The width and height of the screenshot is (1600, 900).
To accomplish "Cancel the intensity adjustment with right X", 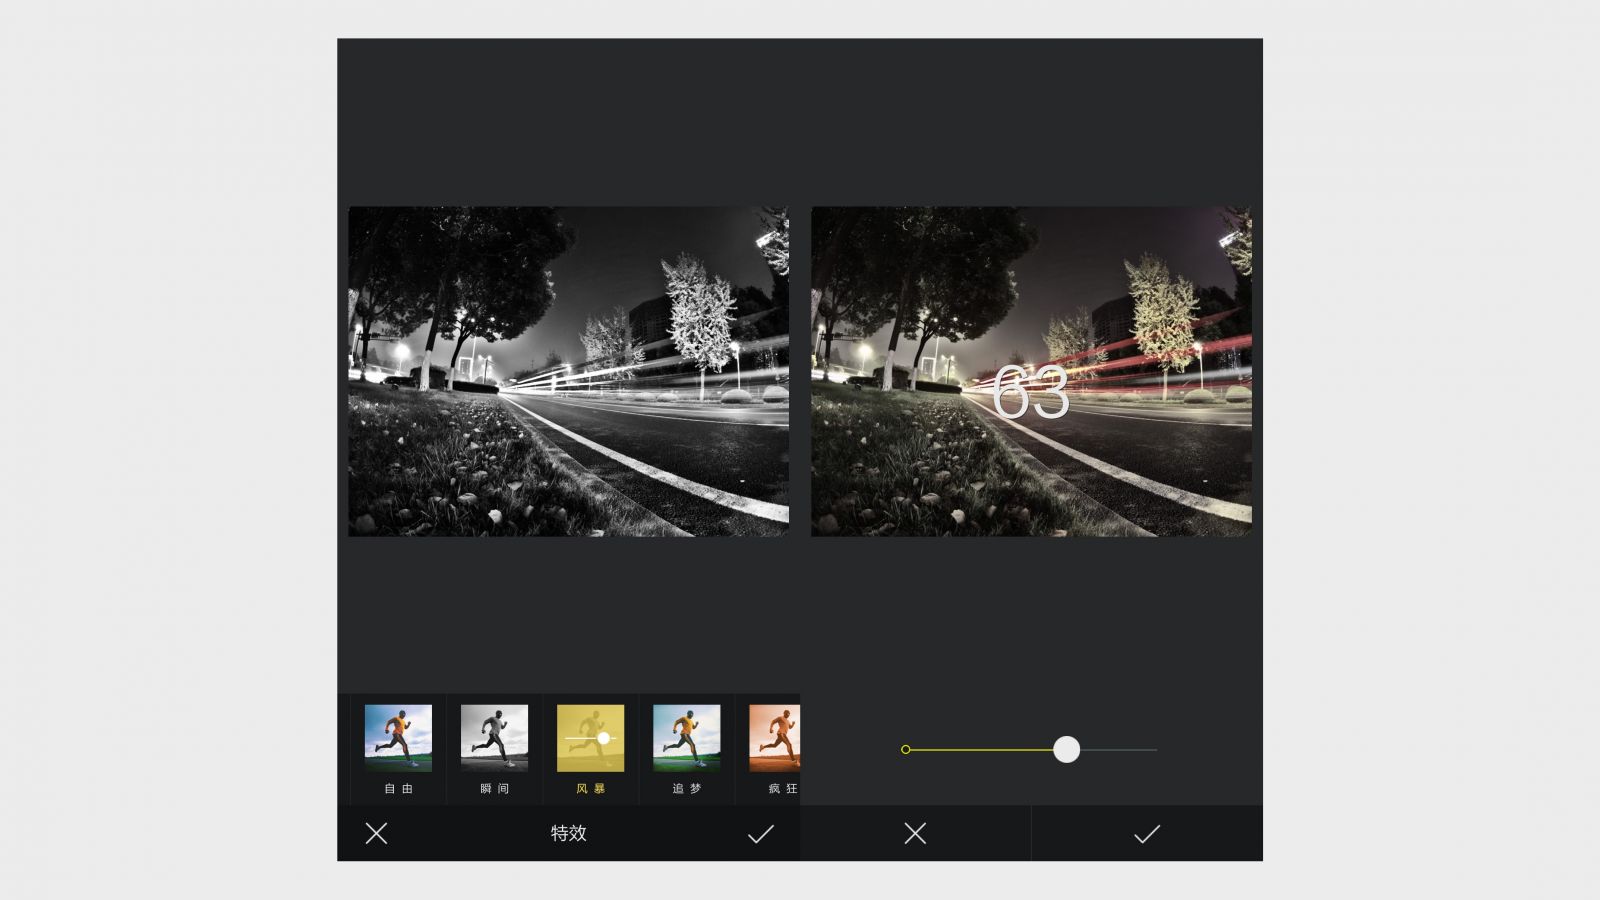I will (x=915, y=833).
